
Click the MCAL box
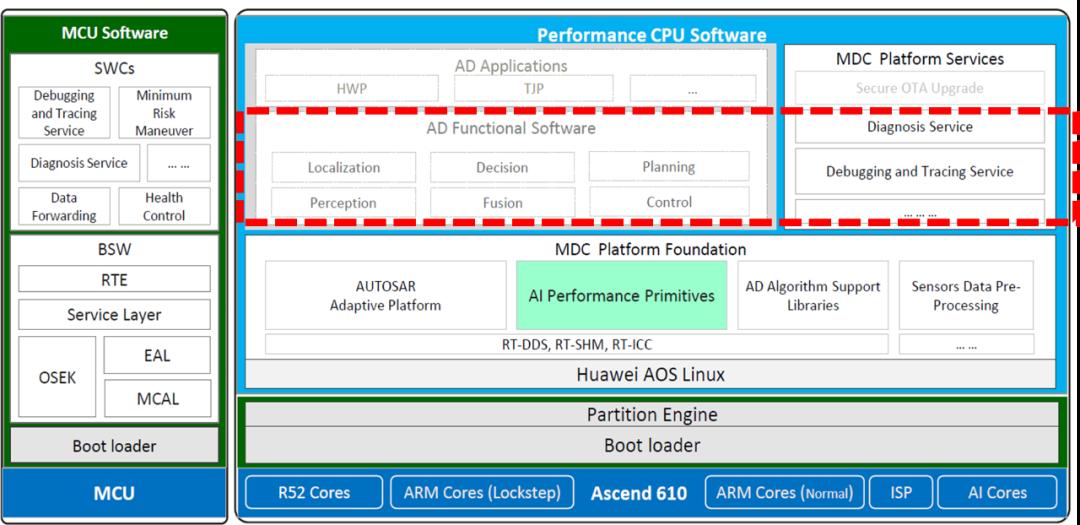coord(157,399)
